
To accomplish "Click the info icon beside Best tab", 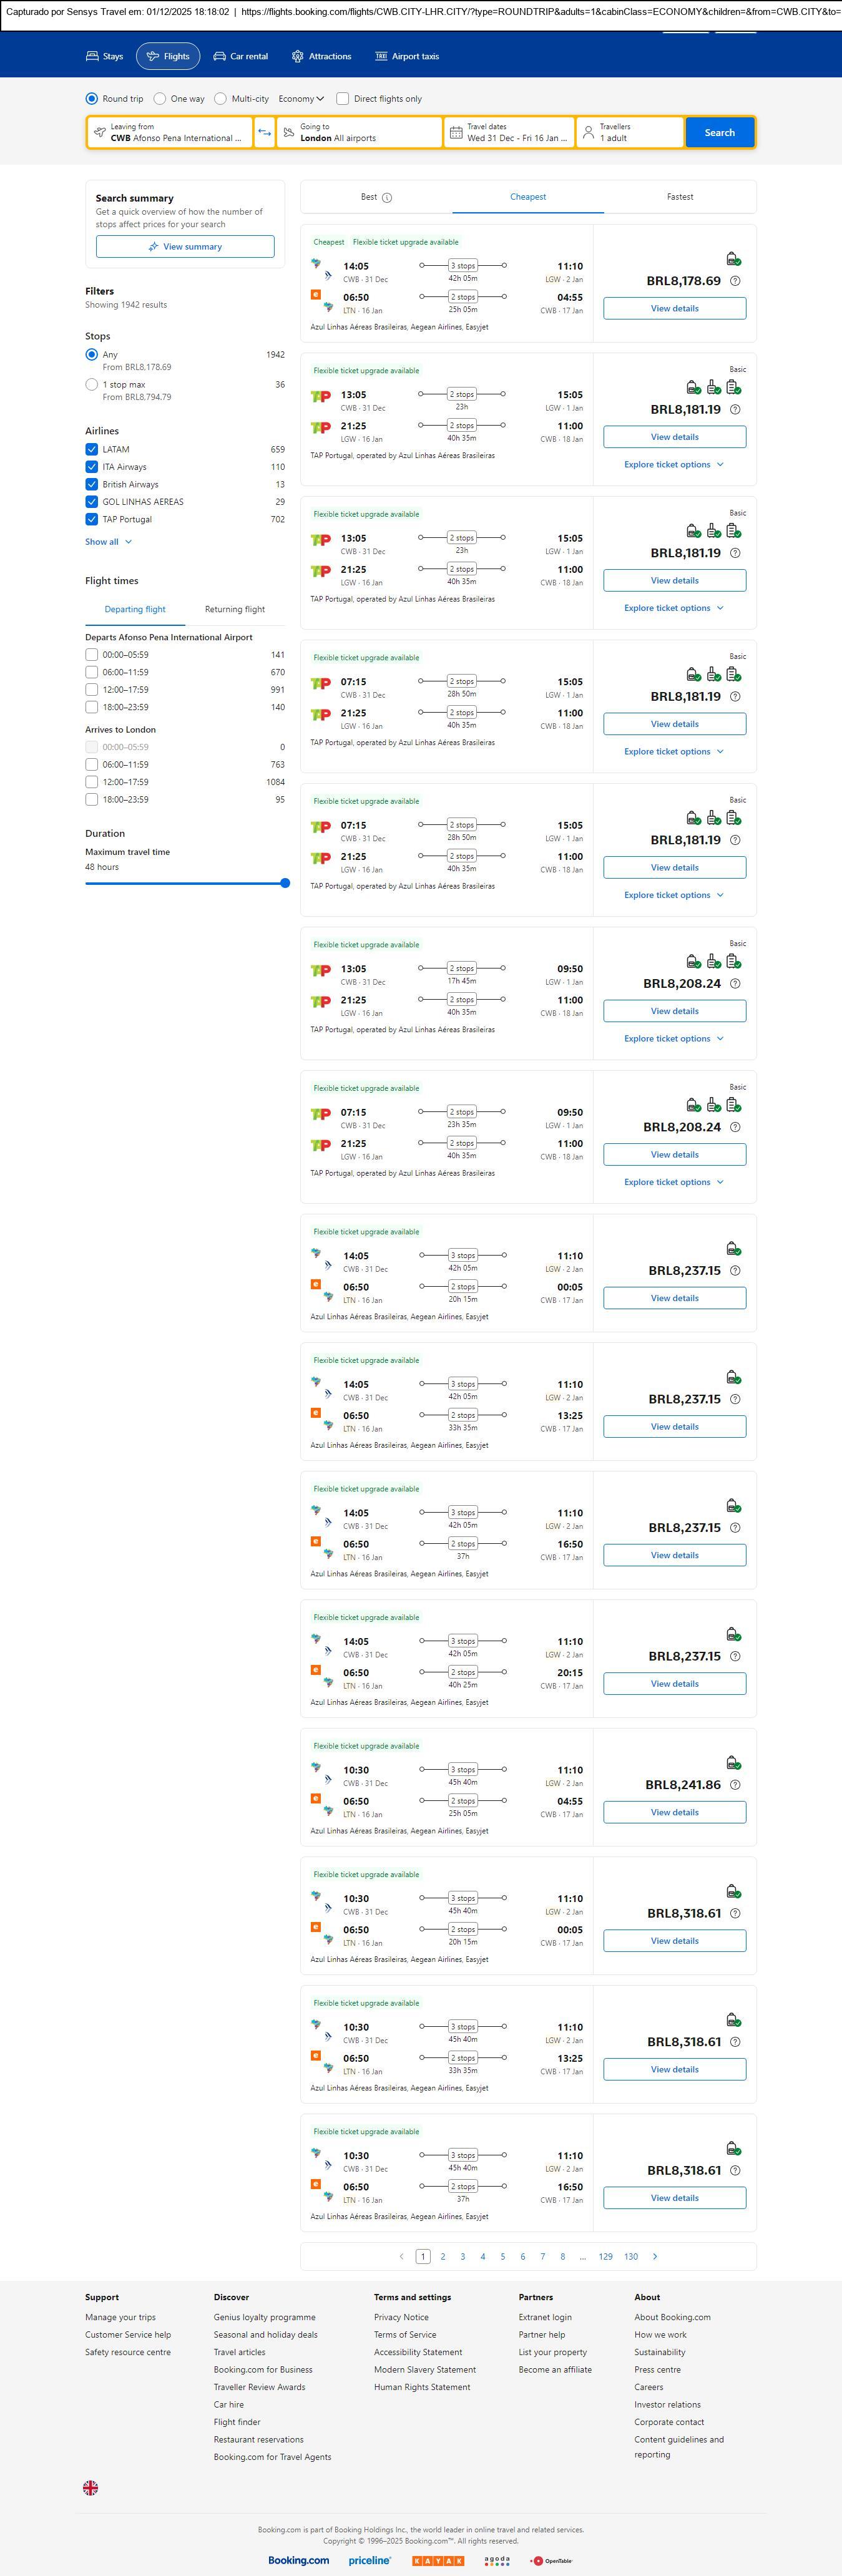I will (x=387, y=198).
